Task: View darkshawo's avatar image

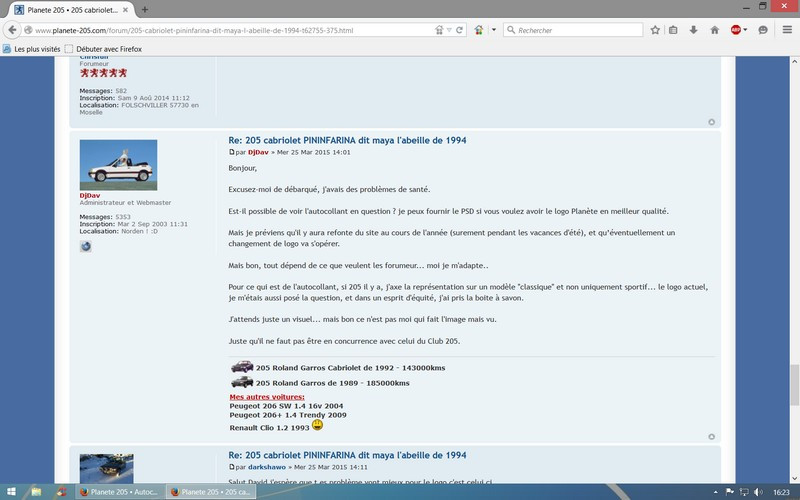Action: (x=107, y=468)
